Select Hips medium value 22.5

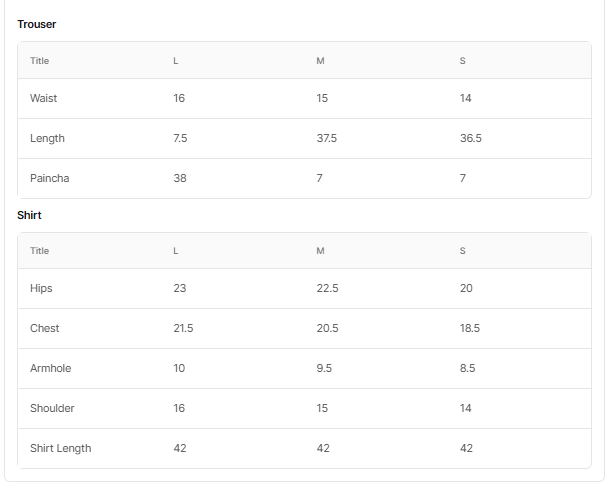click(x=328, y=289)
